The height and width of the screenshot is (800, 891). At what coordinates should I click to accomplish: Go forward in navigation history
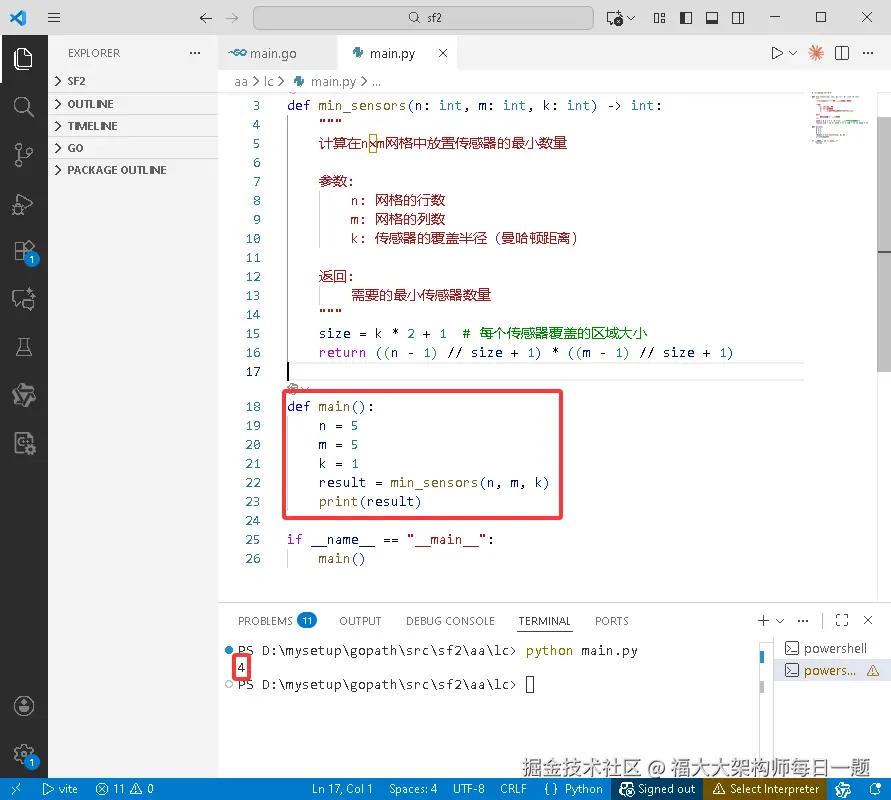coord(232,18)
